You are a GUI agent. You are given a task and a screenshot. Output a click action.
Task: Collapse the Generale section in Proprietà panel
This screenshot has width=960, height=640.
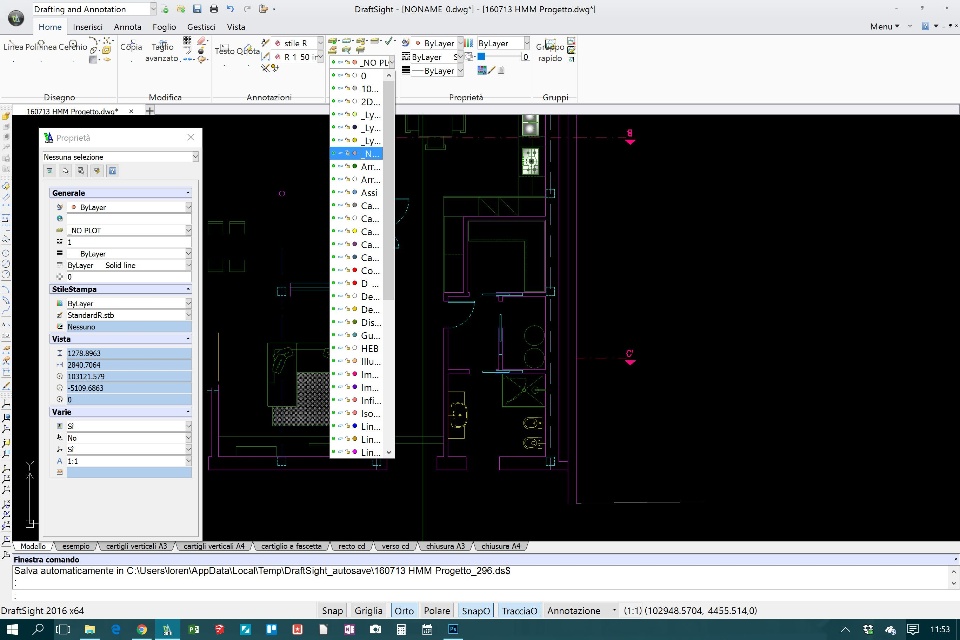click(187, 193)
